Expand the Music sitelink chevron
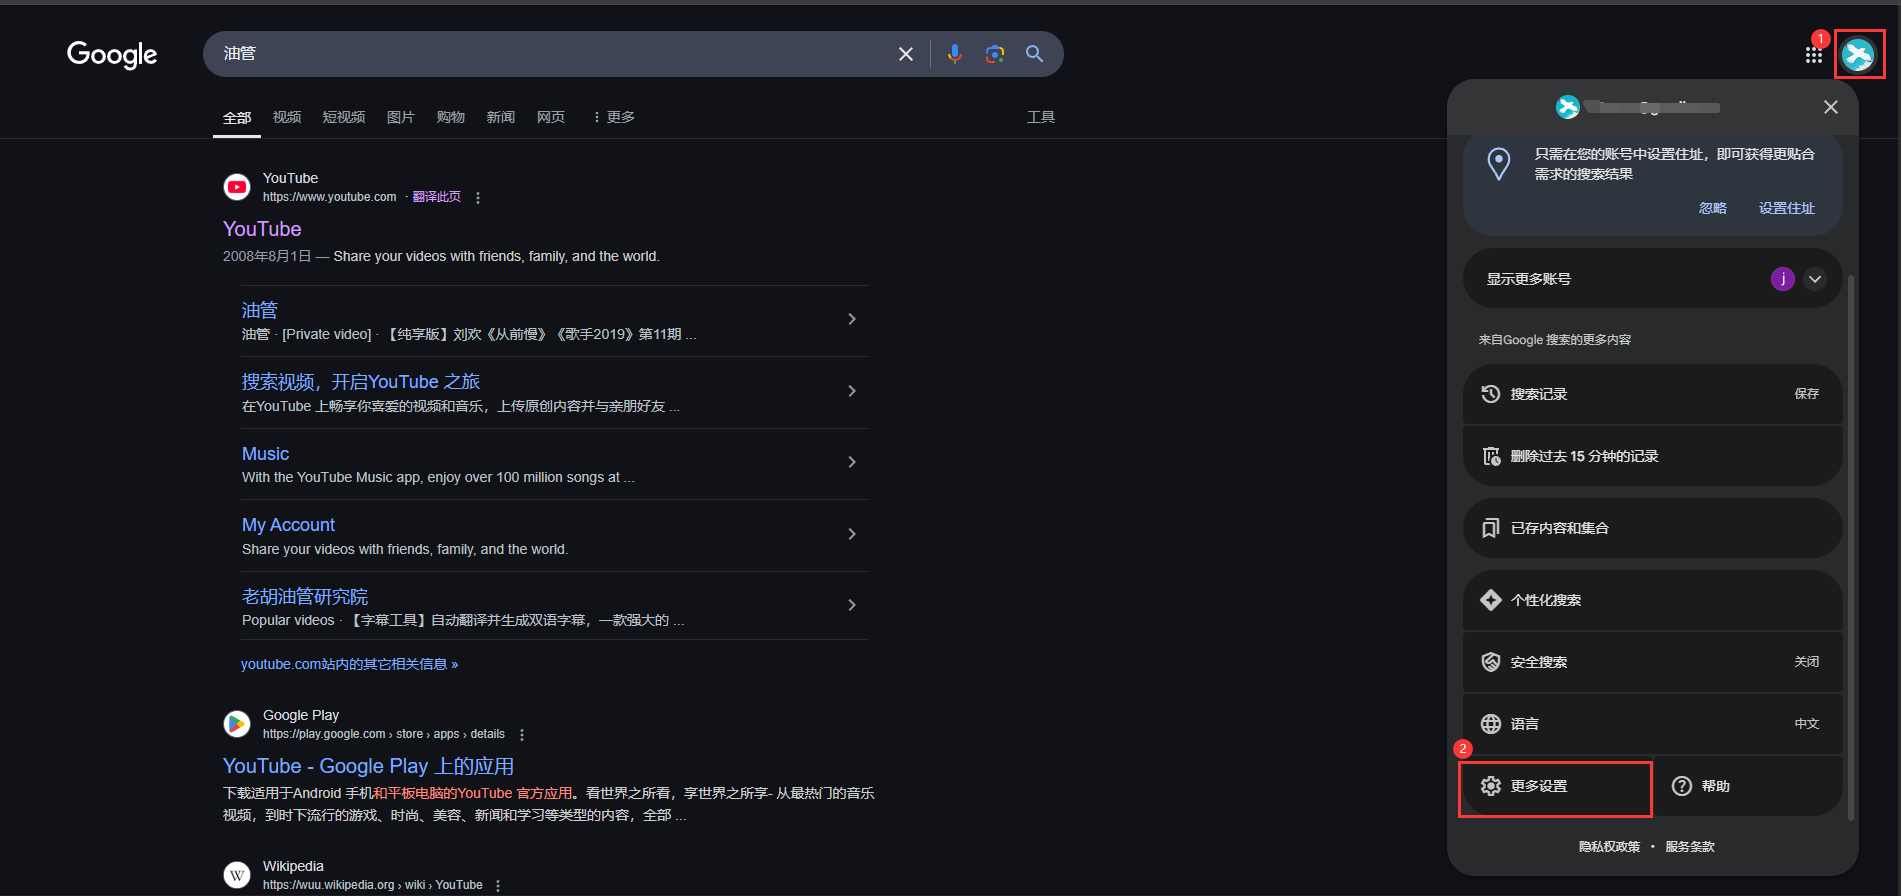The image size is (1901, 896). [852, 462]
